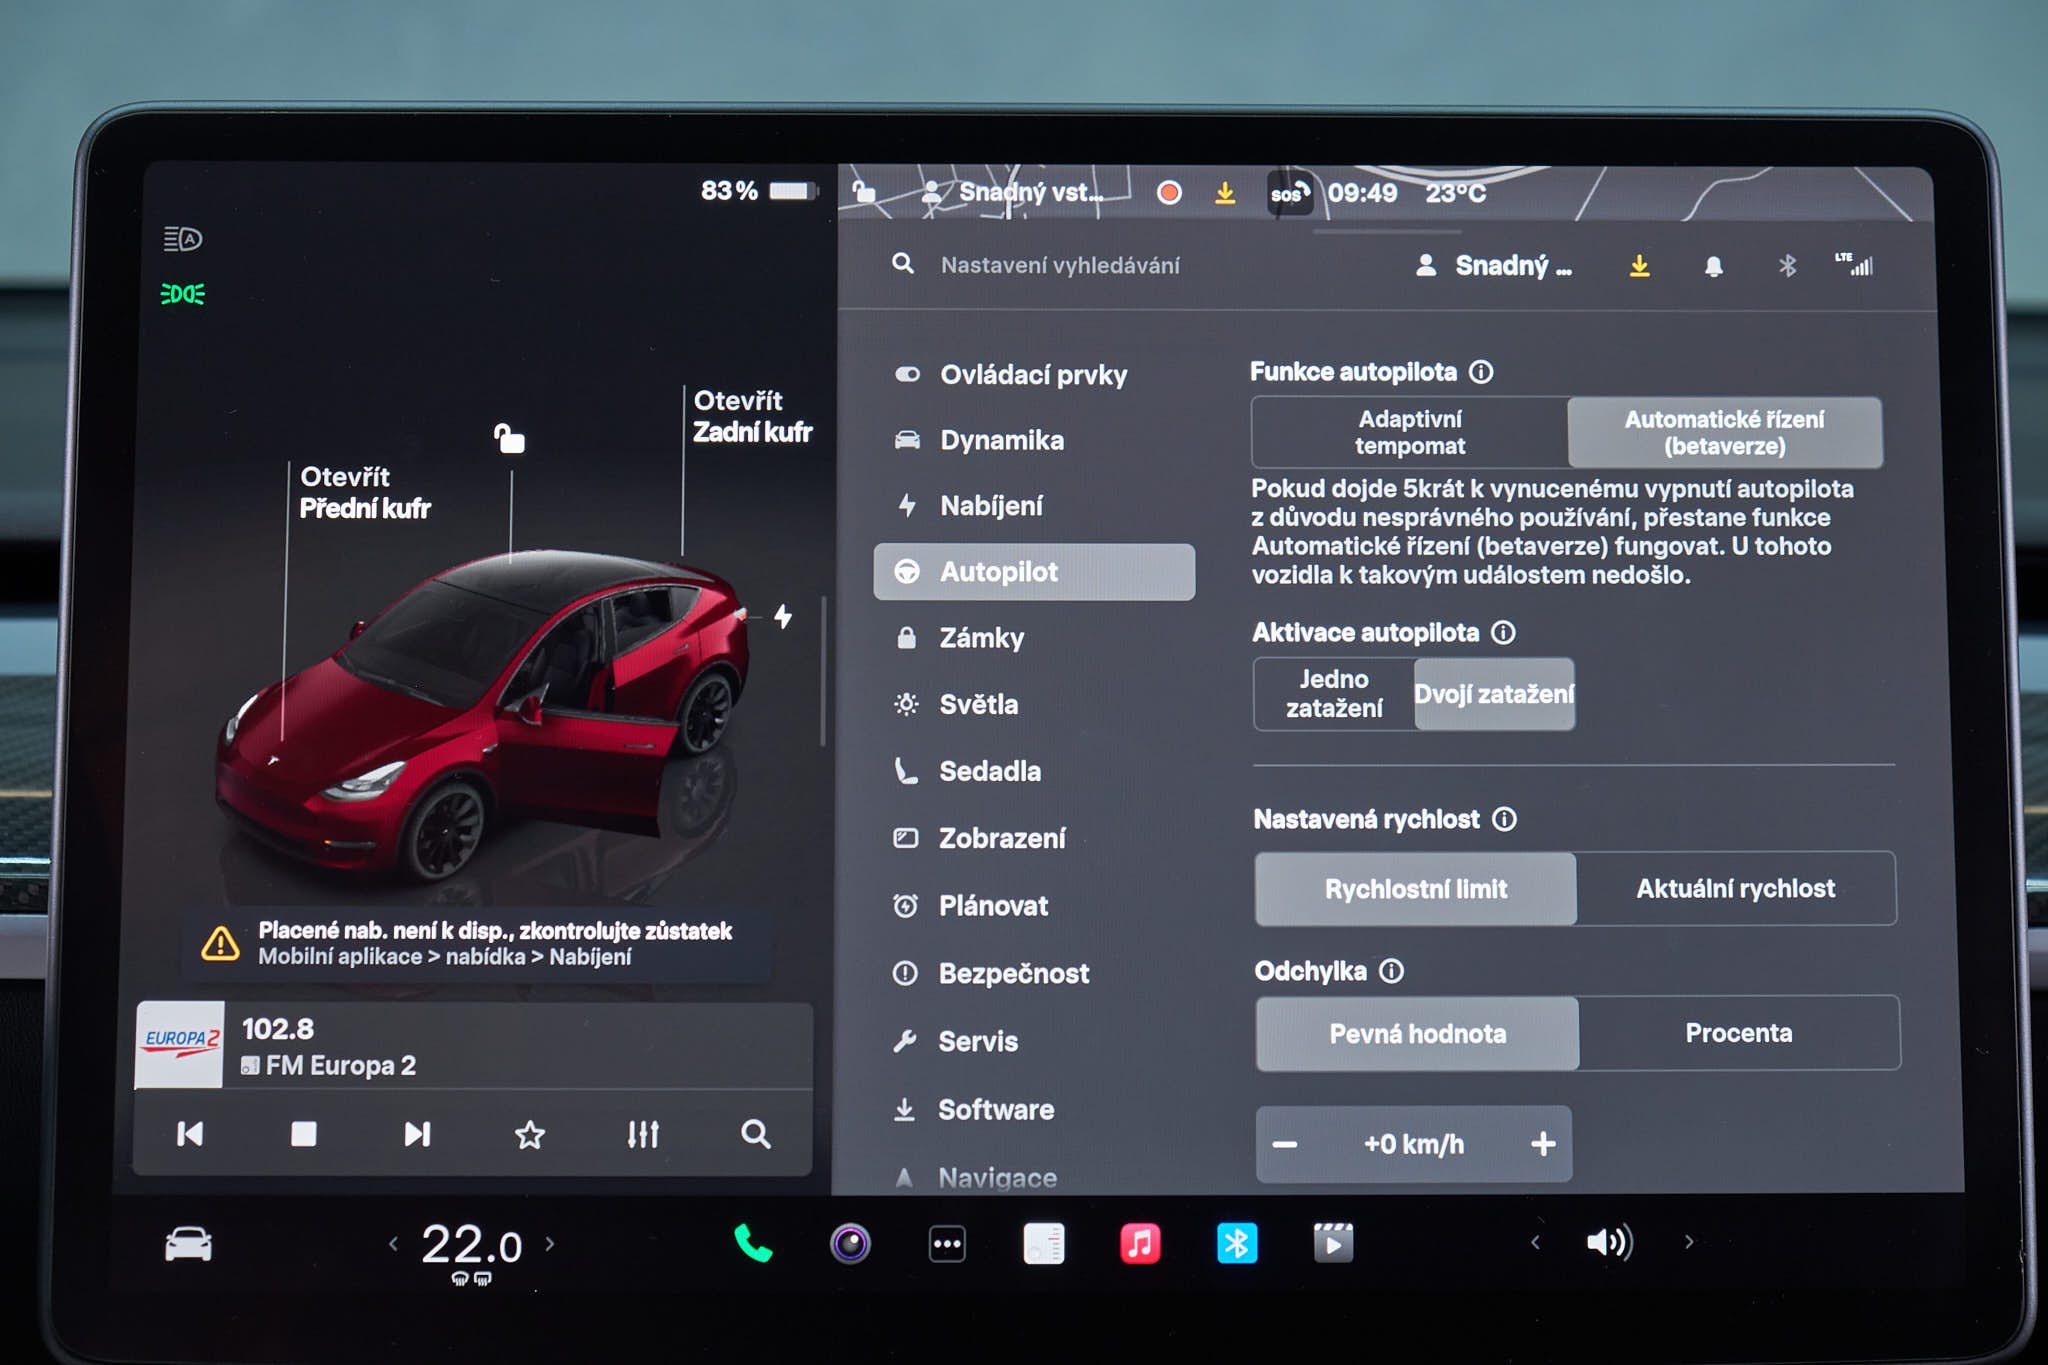Set speed to Aktuální rychlost
Viewport: 2048px width, 1365px height.
coord(1735,888)
